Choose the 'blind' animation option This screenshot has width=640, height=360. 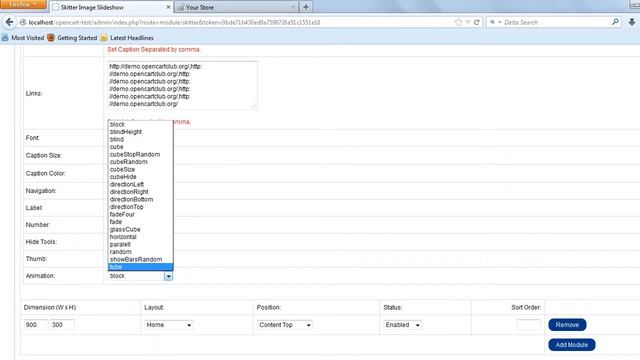(140, 139)
